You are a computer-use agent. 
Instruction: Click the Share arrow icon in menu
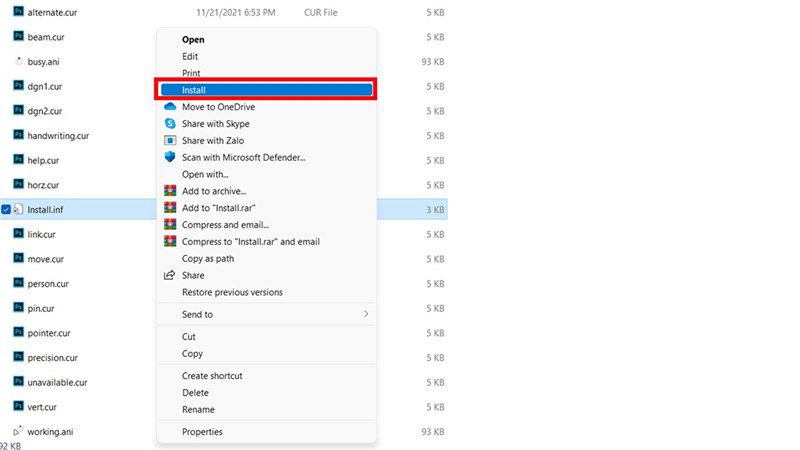point(169,275)
